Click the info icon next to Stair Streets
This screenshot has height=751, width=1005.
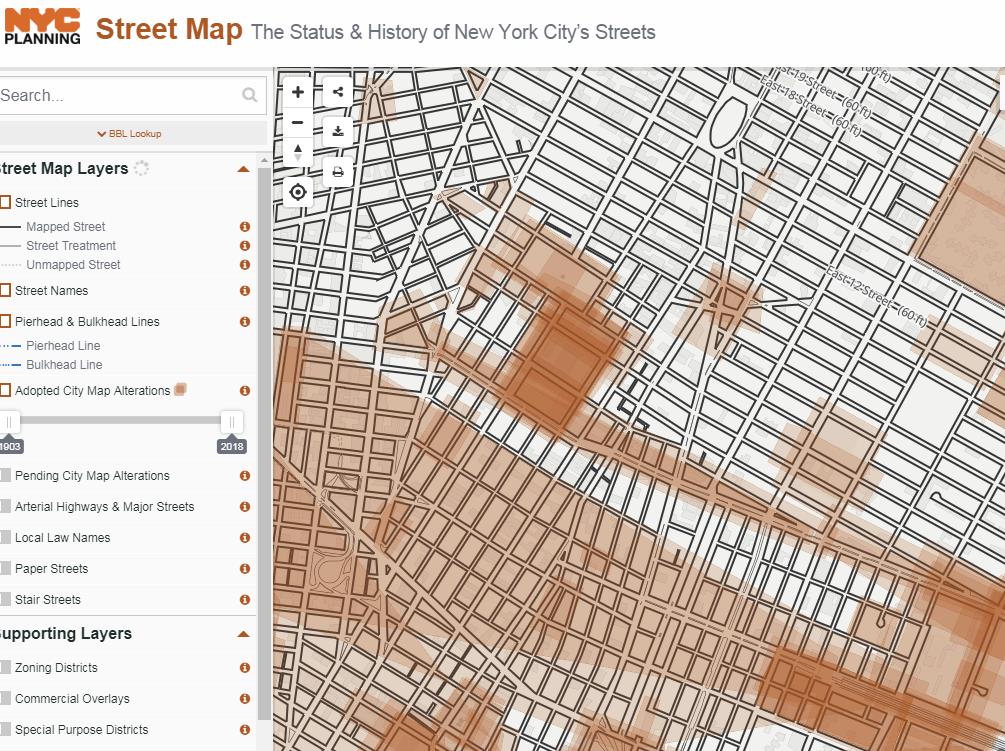pos(243,599)
